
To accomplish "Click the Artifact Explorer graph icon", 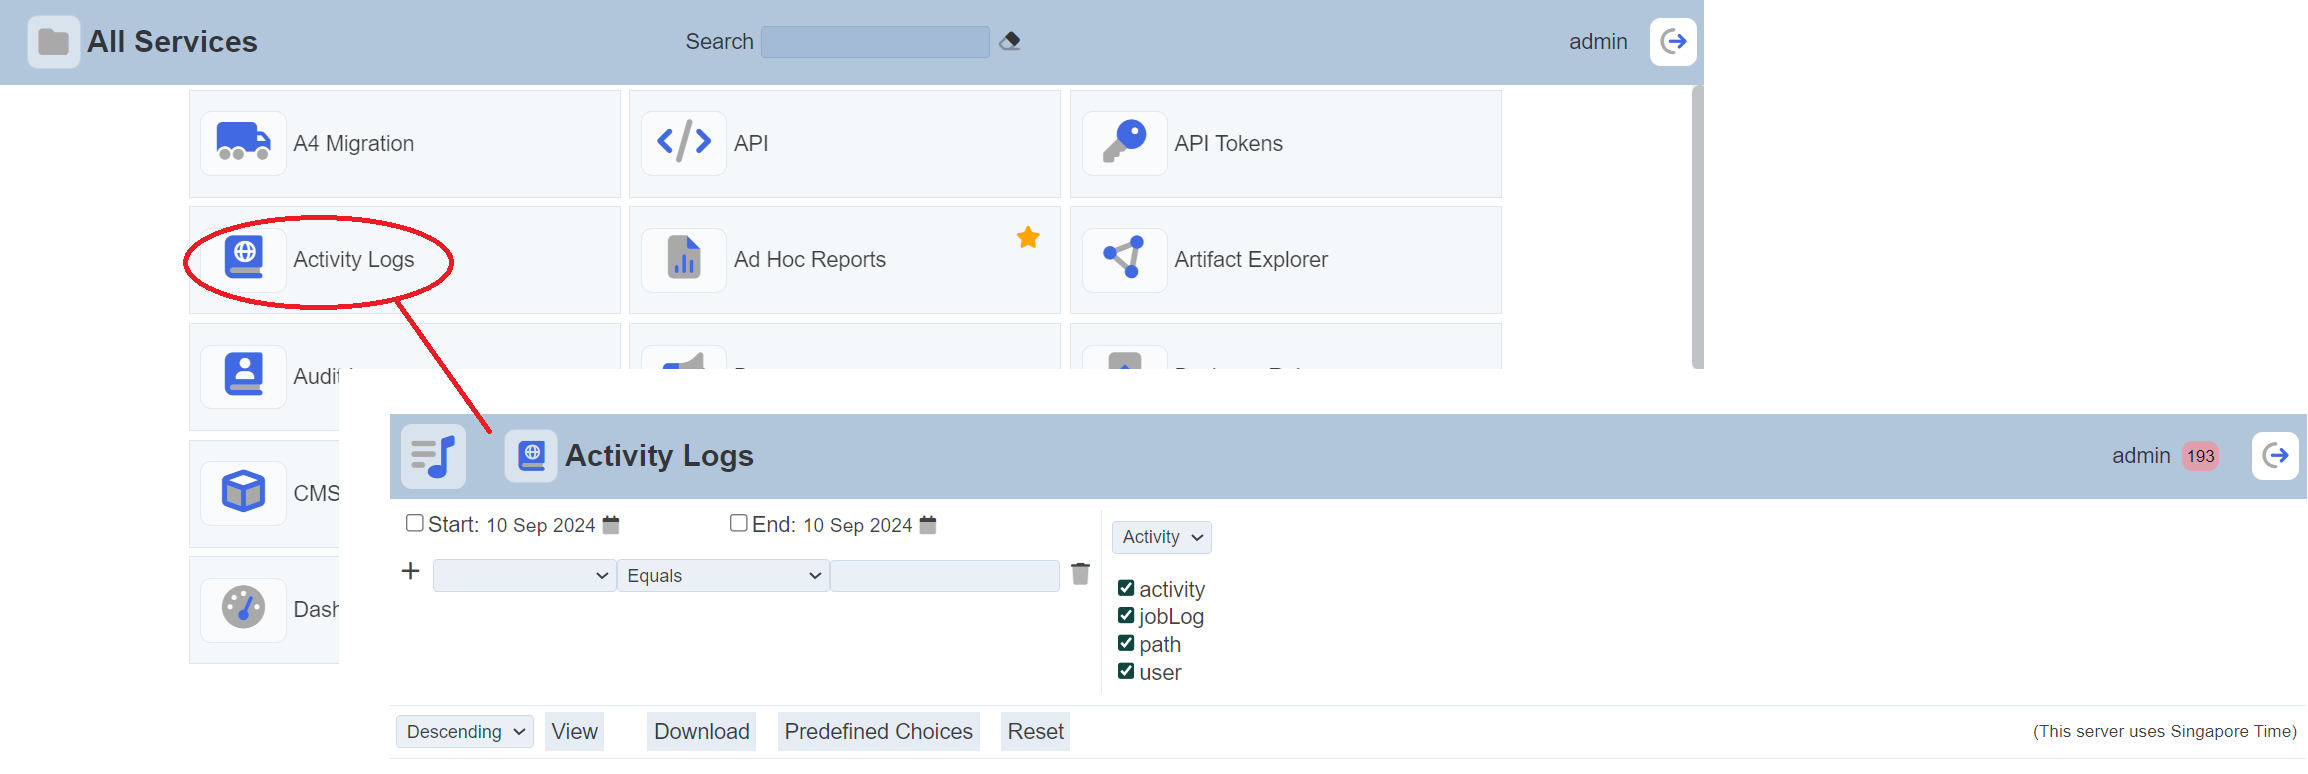I will [1125, 259].
